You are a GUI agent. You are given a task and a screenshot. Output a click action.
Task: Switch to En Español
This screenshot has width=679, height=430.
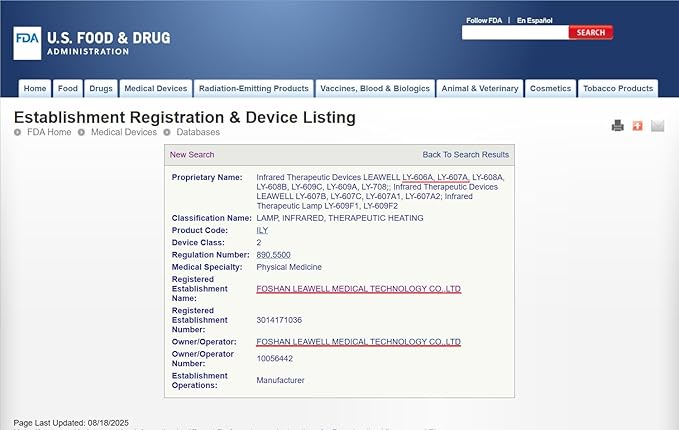tap(534, 20)
